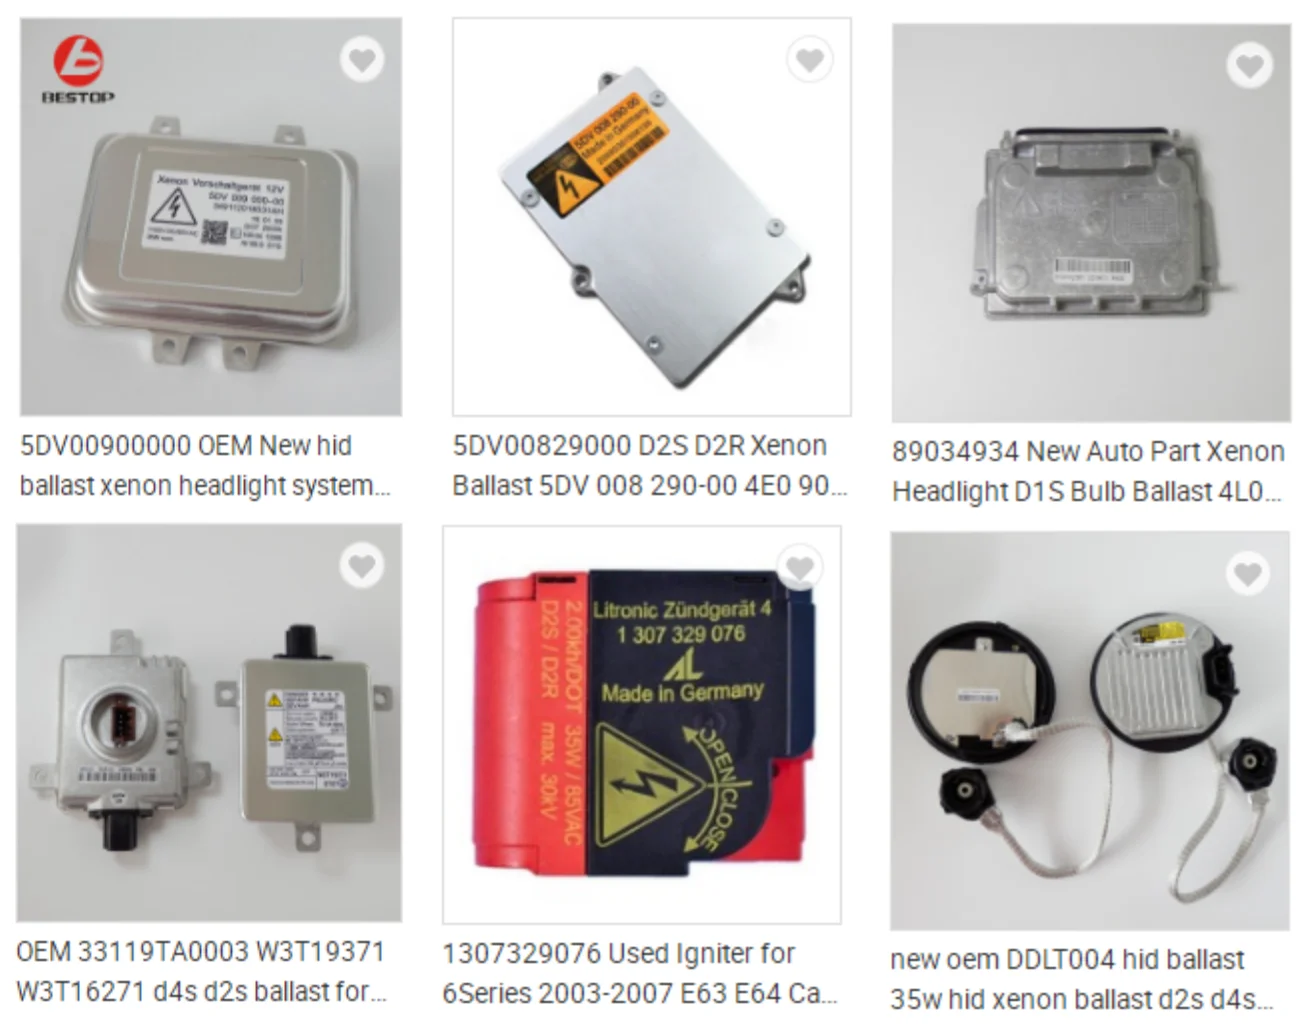View the red Litronic Zündgerät igniter image

(x=642, y=725)
